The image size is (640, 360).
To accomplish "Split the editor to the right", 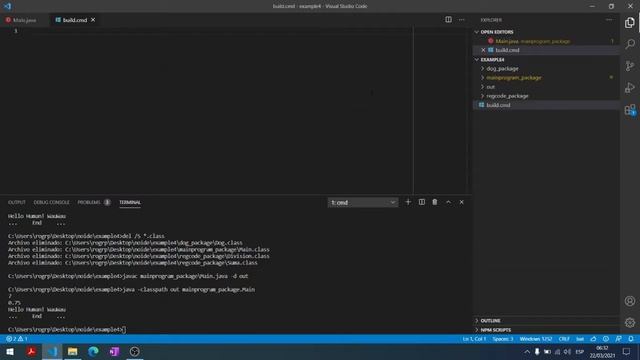I will pos(448,20).
